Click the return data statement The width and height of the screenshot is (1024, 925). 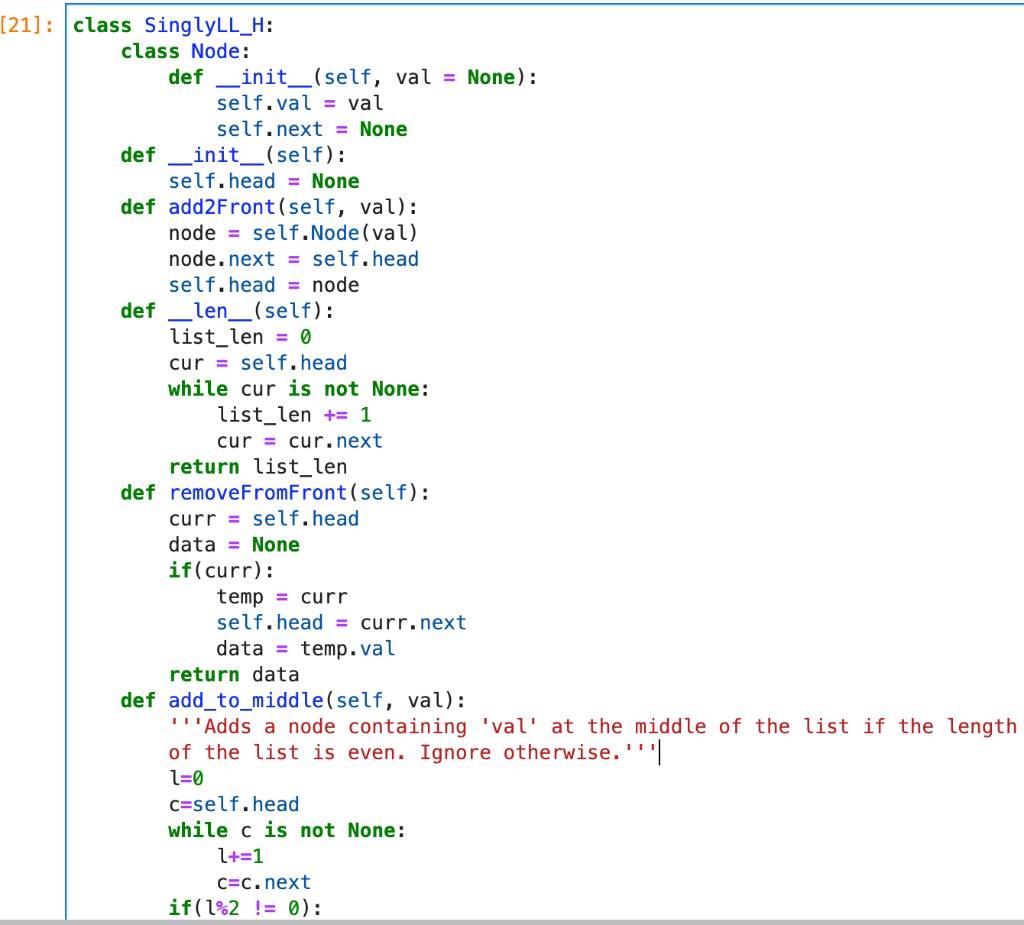pos(234,674)
